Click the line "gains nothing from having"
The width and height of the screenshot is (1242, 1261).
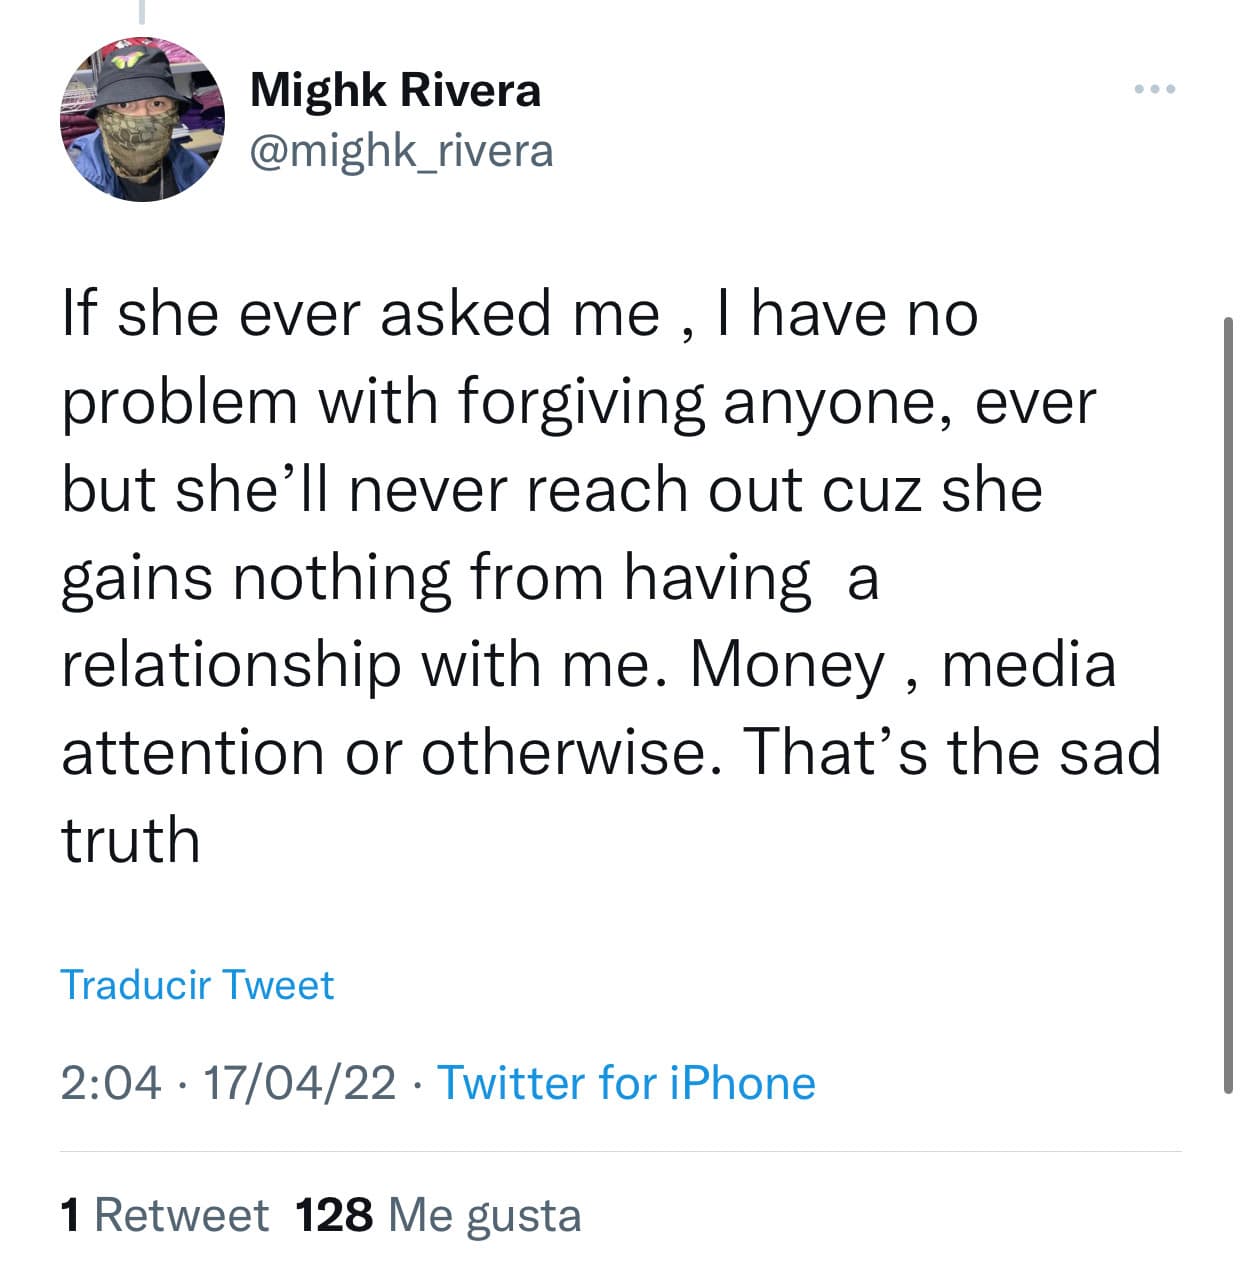pos(435,577)
